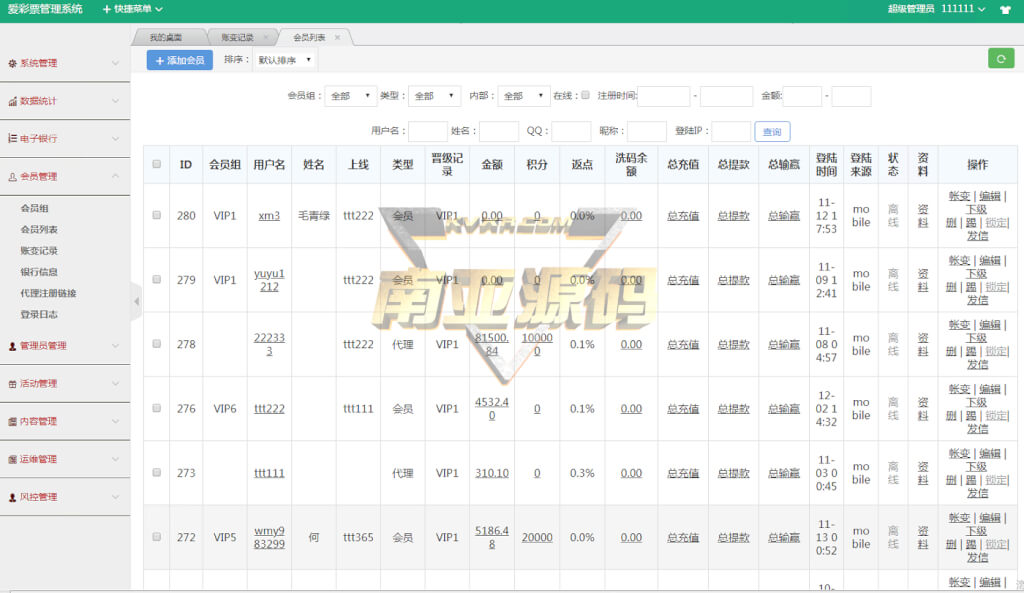The height and width of the screenshot is (593, 1024).
Task: Click the 资料 link in row 273
Action: pos(923,473)
